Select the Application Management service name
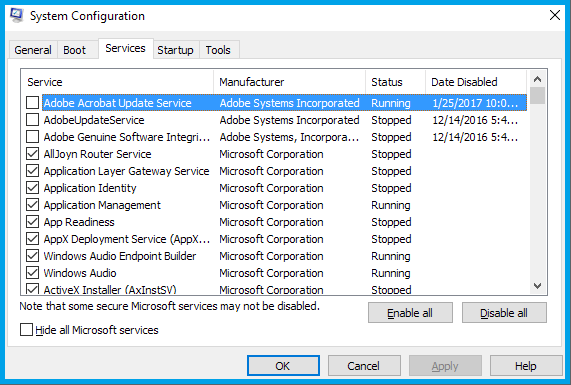This screenshot has width=571, height=385. coord(102,205)
